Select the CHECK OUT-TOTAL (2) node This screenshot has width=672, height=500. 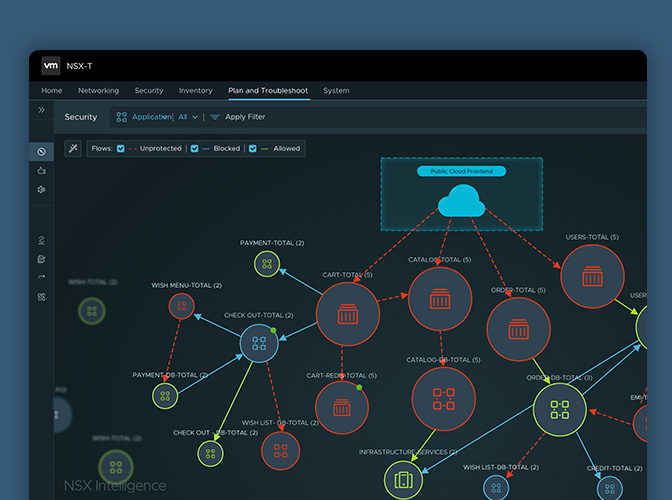tap(259, 344)
